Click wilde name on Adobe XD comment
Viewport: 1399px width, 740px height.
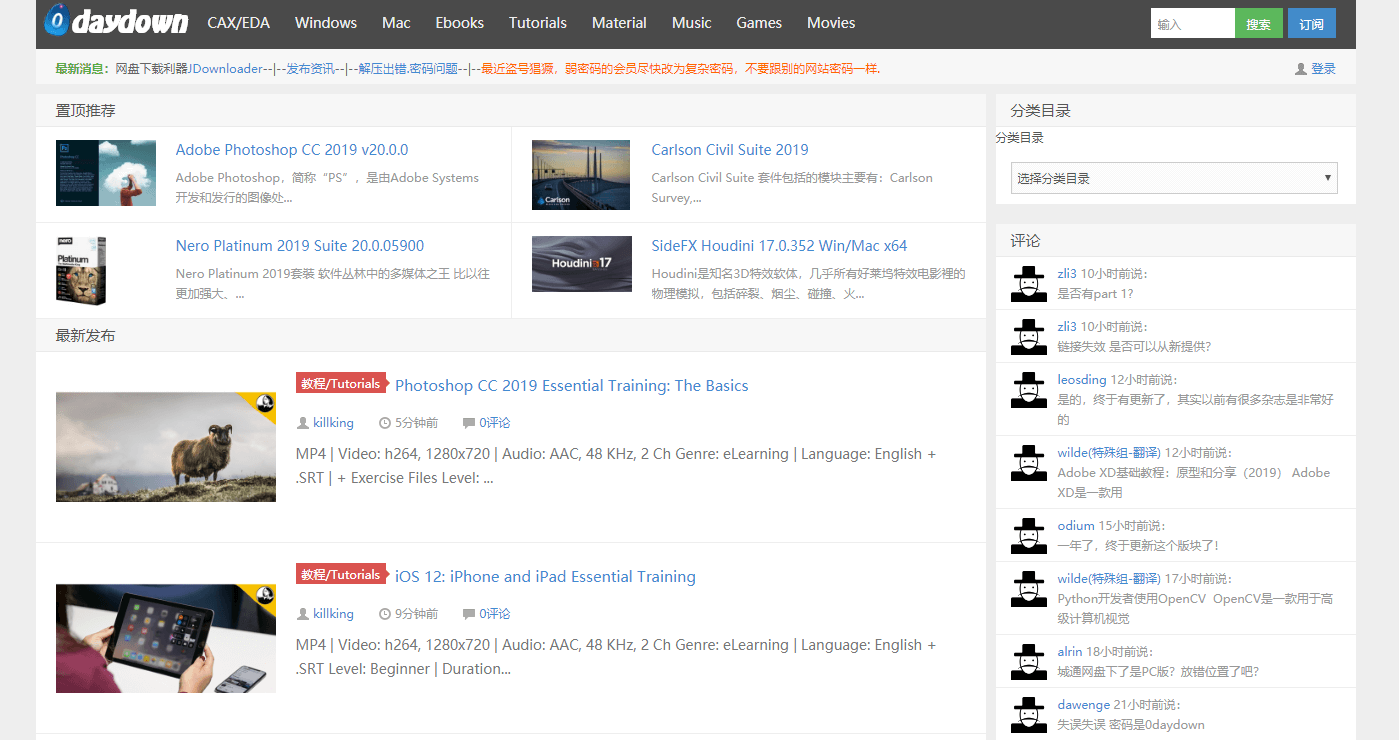coord(1109,453)
